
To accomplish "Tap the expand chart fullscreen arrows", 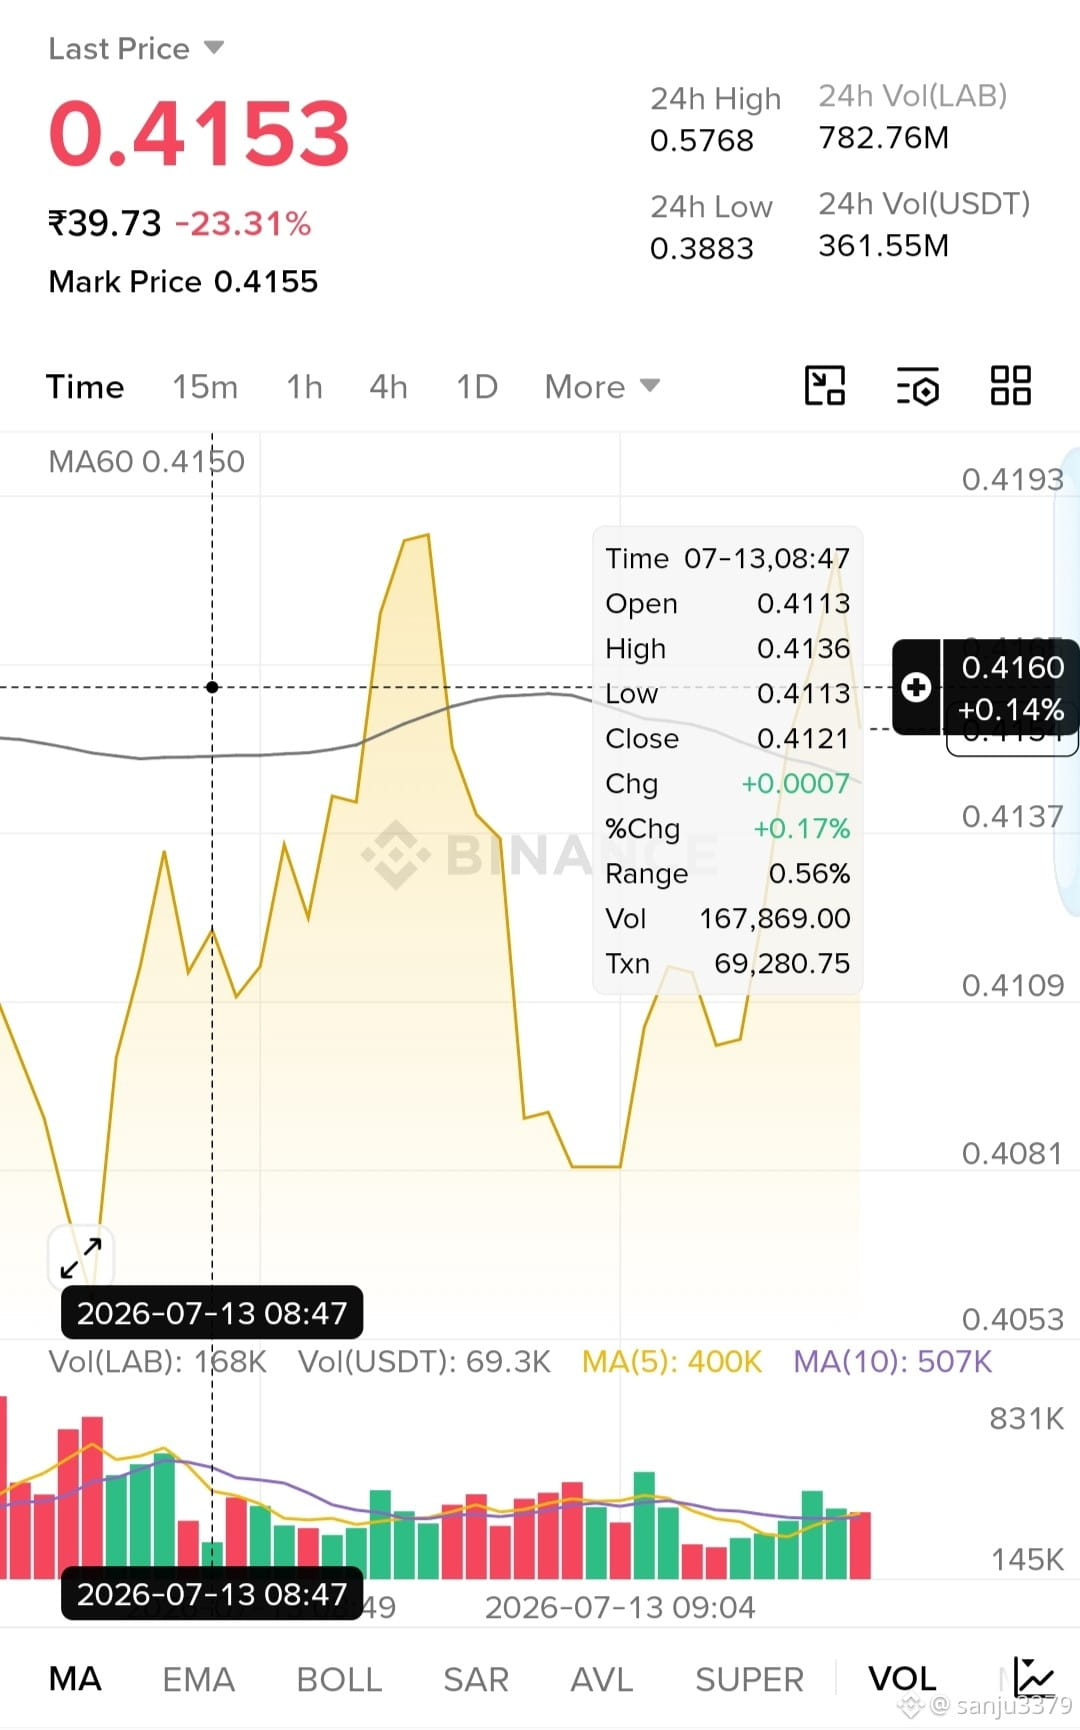I will [81, 1257].
